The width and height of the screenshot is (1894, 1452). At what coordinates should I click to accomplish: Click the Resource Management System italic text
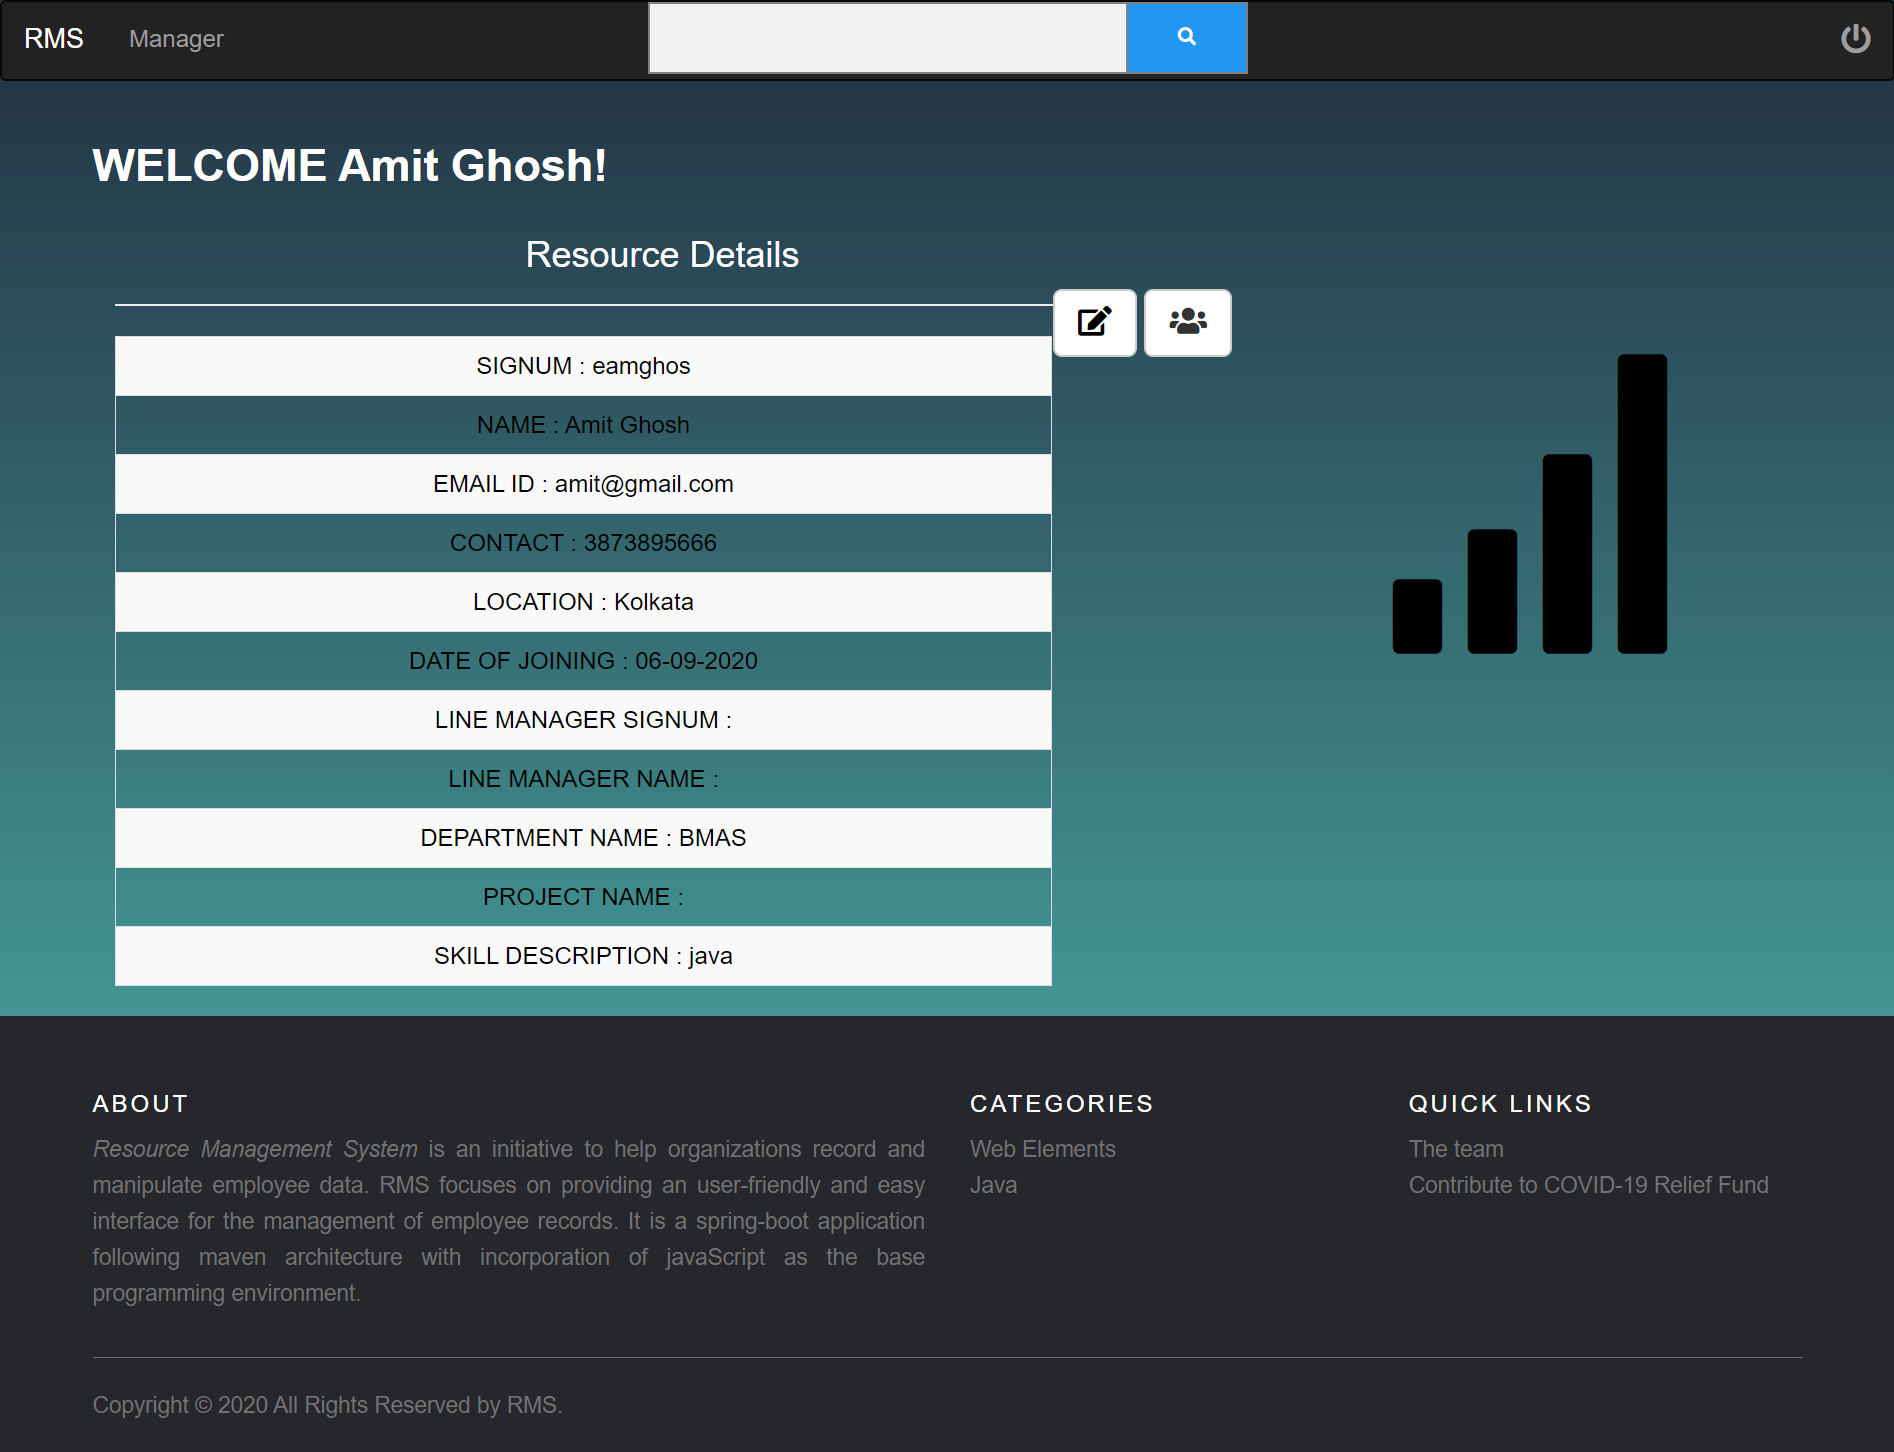[x=255, y=1149]
